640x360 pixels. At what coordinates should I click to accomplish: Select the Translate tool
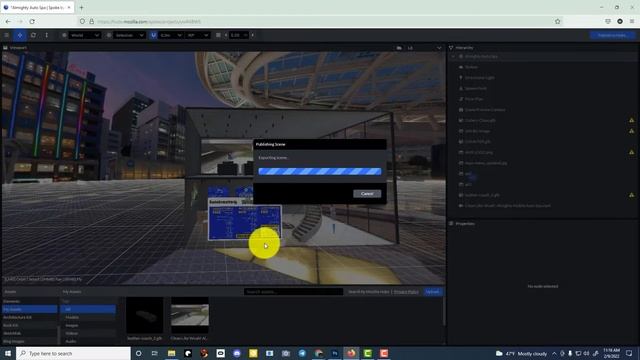tap(20, 35)
